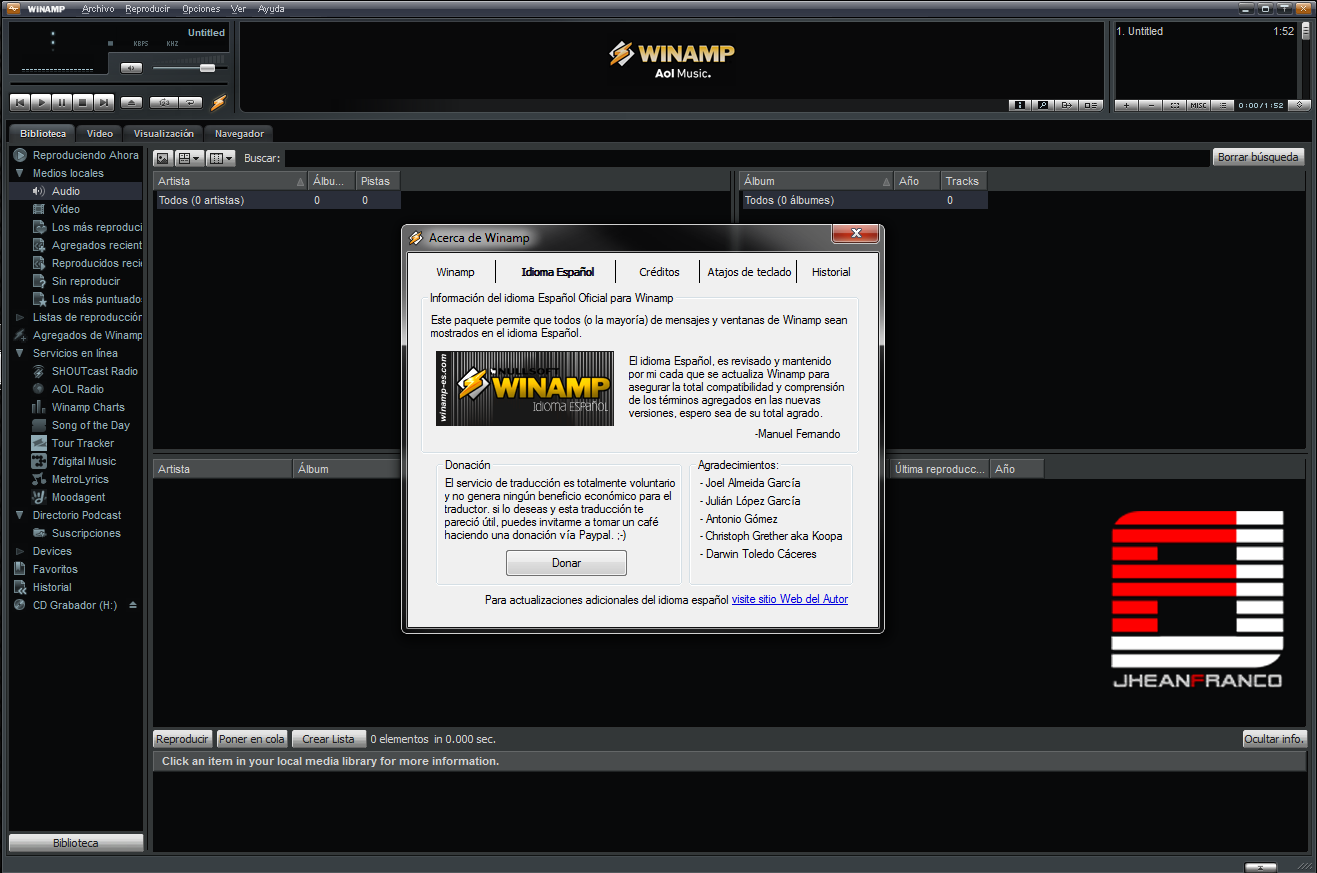
Task: Start playback with the Play button
Action: pyautogui.click(x=41, y=102)
